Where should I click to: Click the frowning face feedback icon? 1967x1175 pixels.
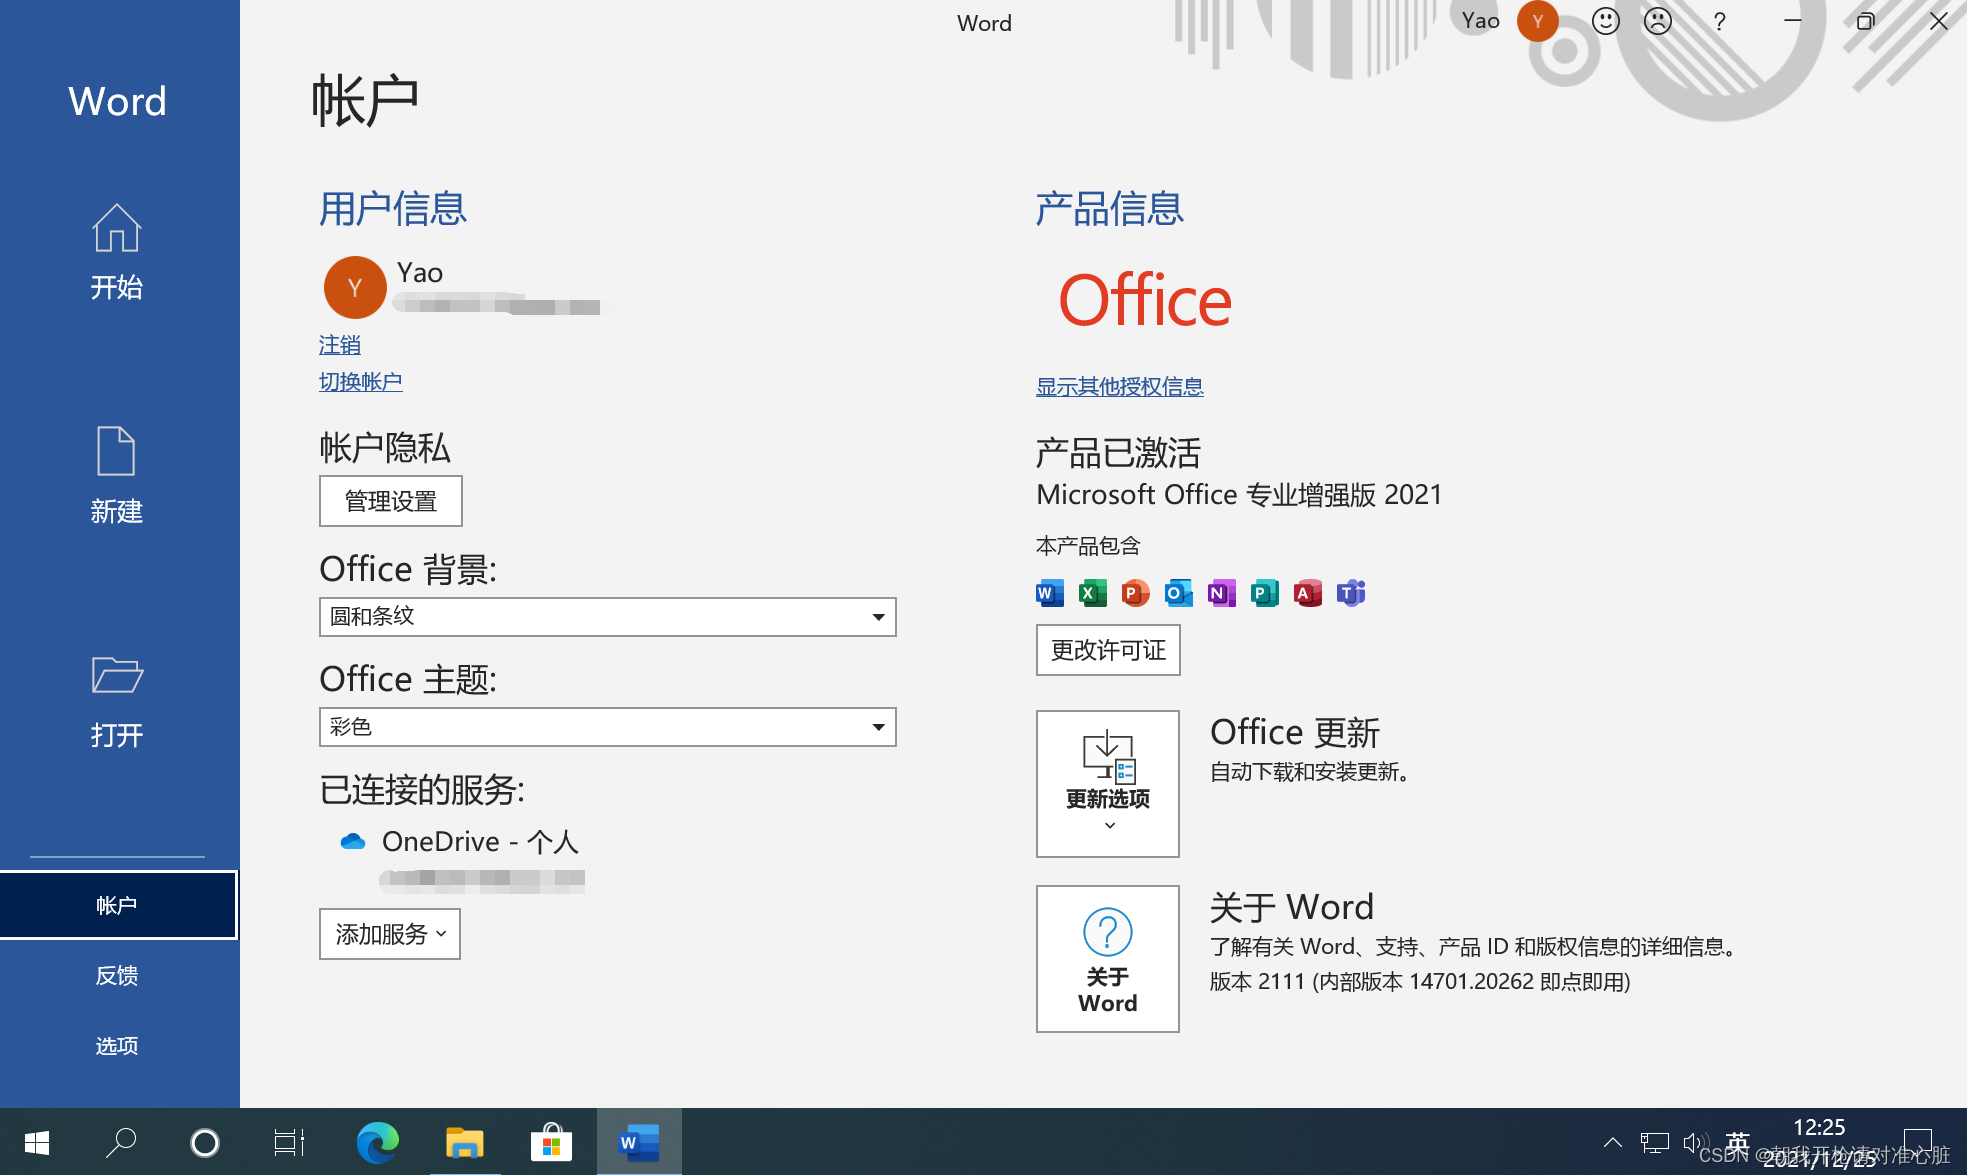tap(1658, 21)
